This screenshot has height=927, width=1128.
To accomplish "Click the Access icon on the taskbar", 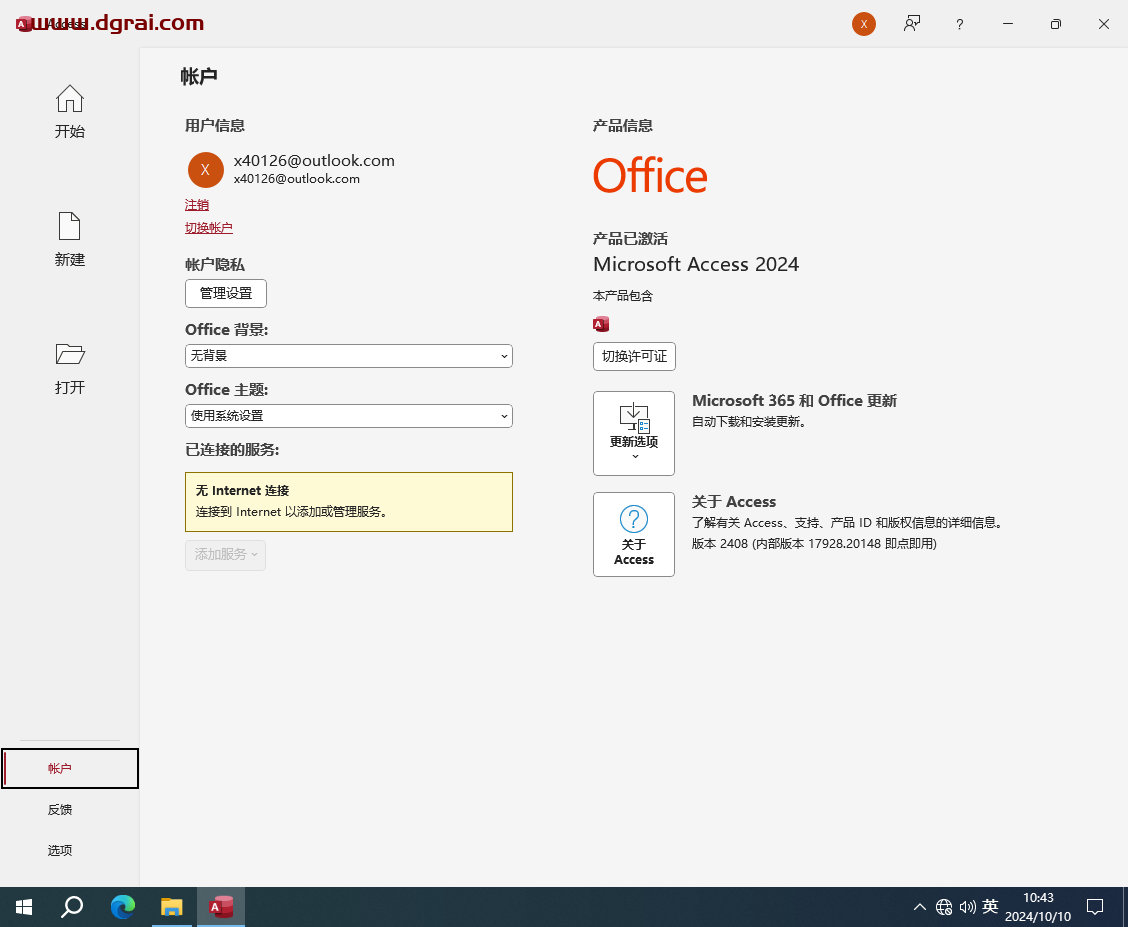I will point(221,907).
